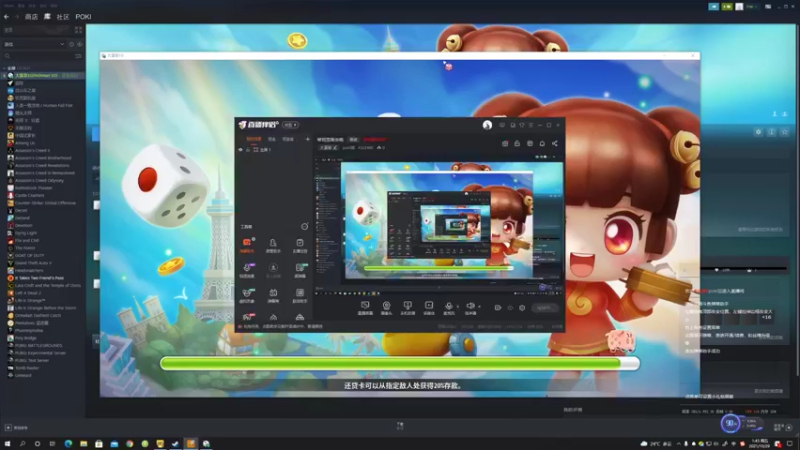The width and height of the screenshot is (800, 450).
Task: Select Assassin's Creed Revelations
Action: click(42, 165)
